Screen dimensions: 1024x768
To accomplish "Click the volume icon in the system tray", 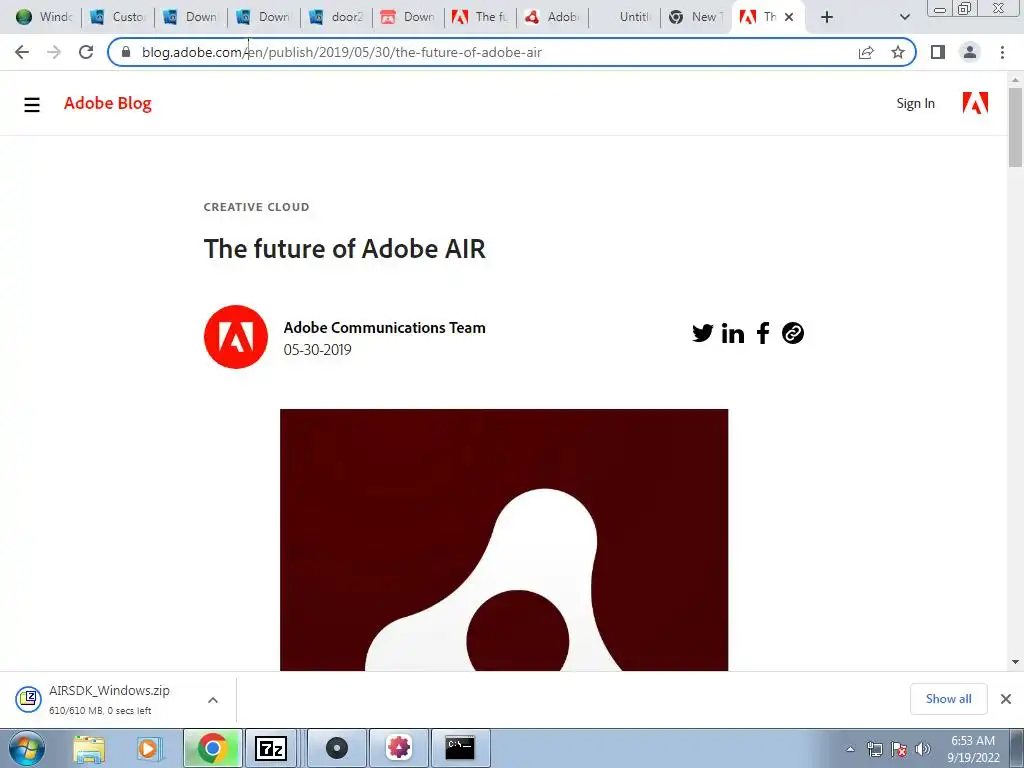I will (923, 749).
